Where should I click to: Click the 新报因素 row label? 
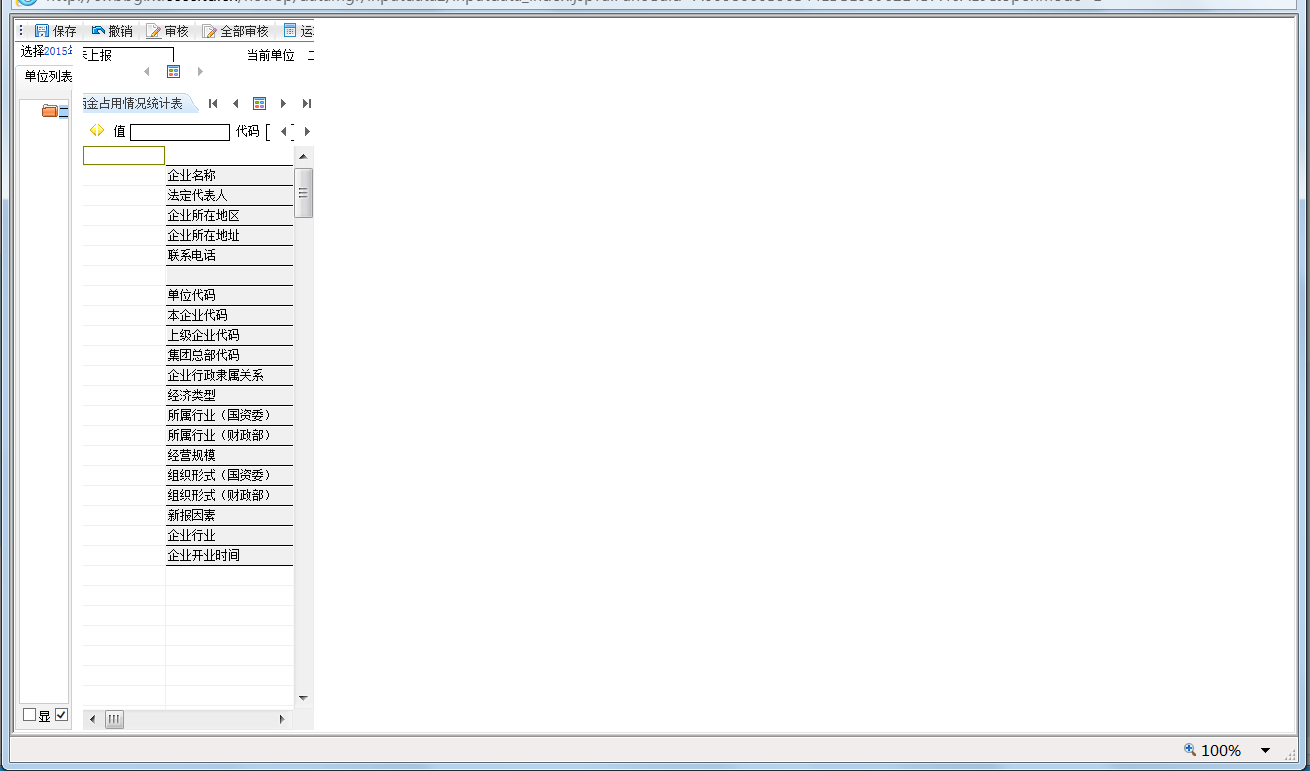tap(229, 515)
